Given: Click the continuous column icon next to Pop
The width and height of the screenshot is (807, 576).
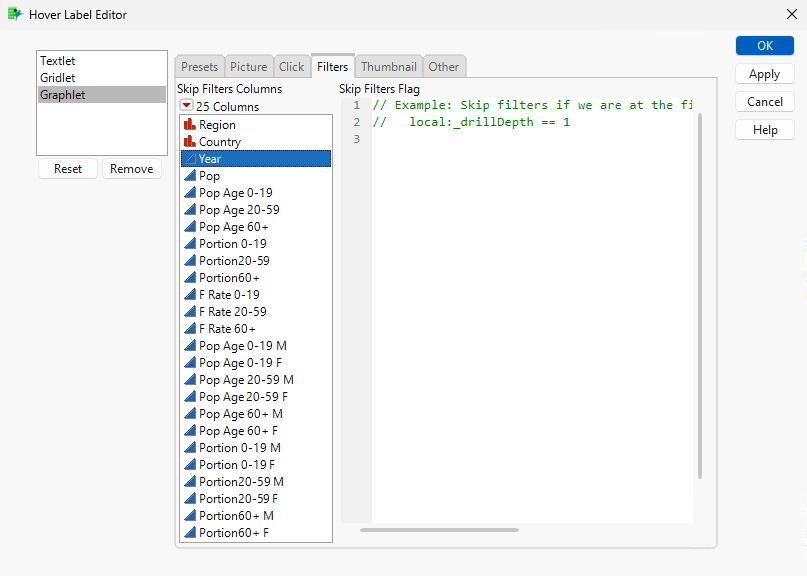Looking at the screenshot, I should coord(189,175).
